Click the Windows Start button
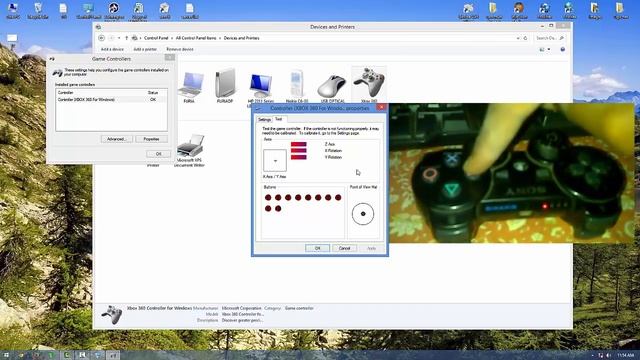Image resolution: width=640 pixels, height=360 pixels. [6, 355]
